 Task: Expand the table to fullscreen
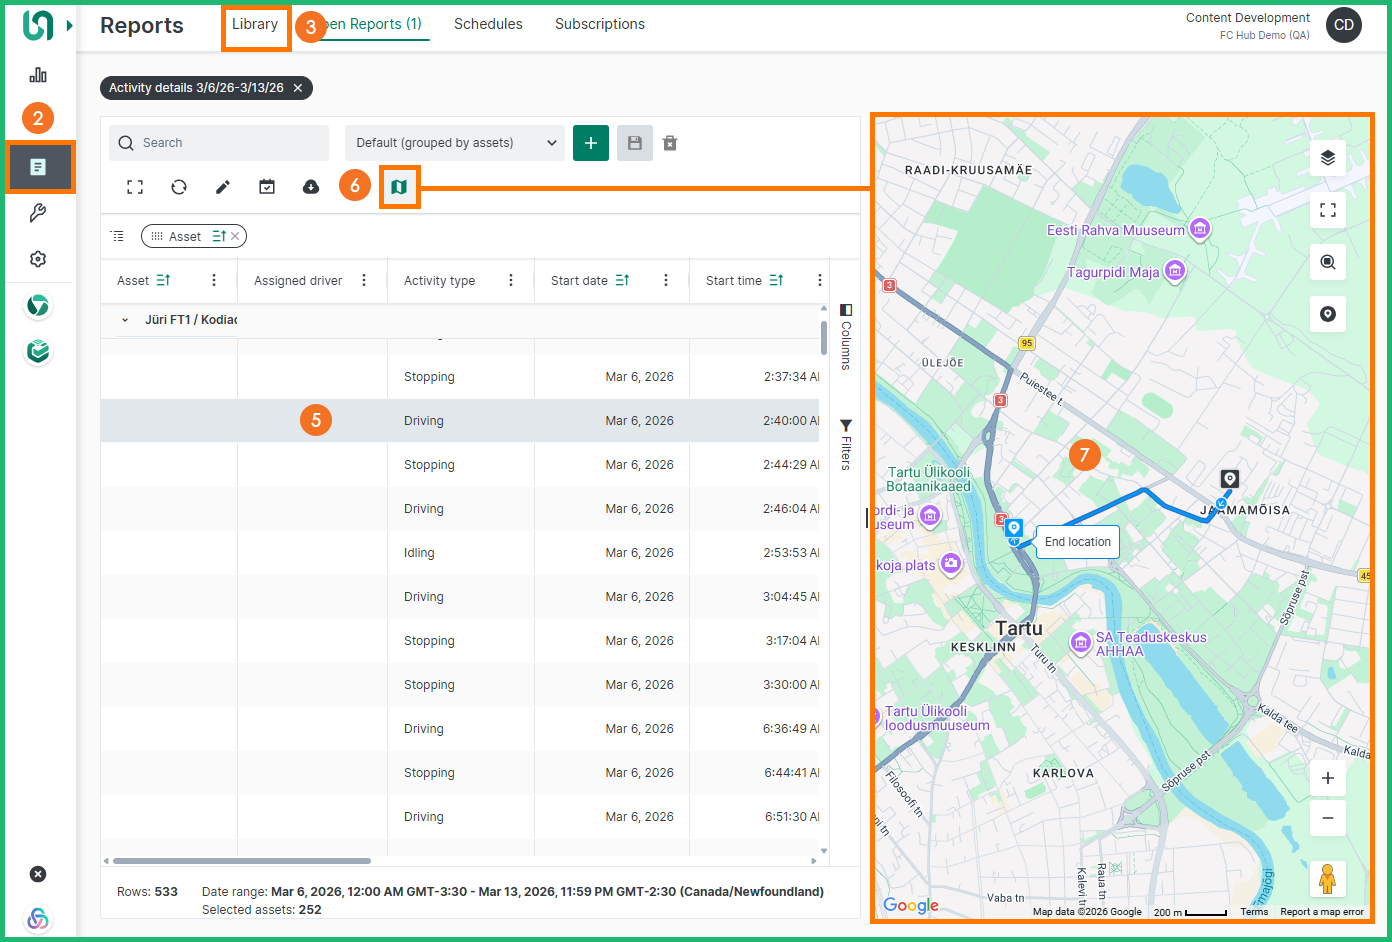135,187
